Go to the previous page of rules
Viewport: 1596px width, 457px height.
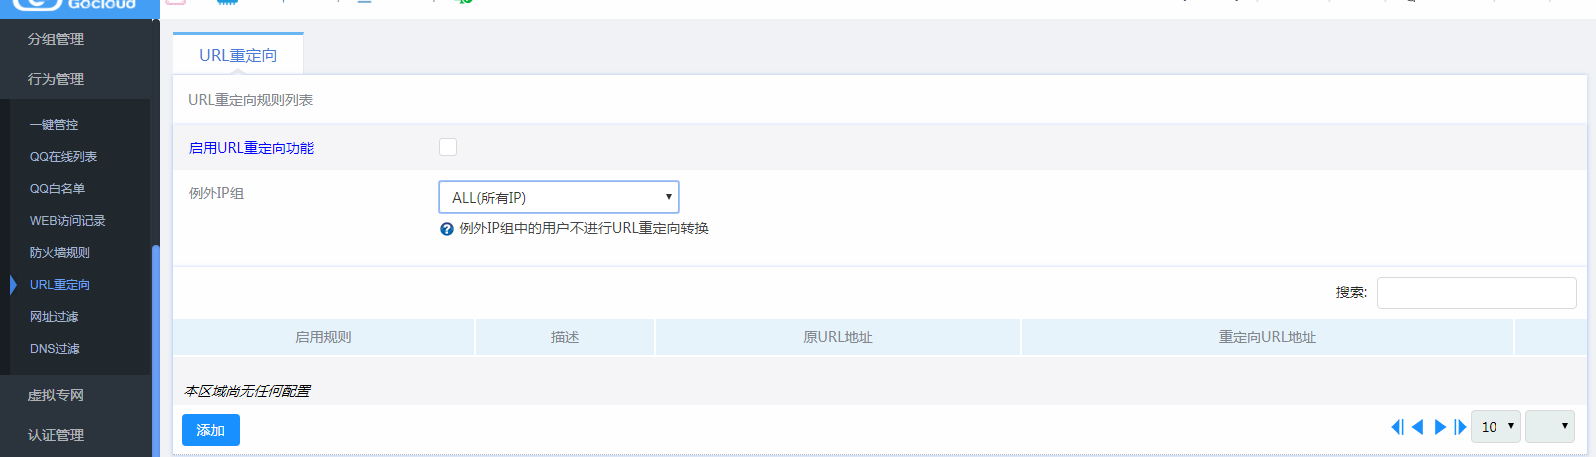coord(1417,427)
